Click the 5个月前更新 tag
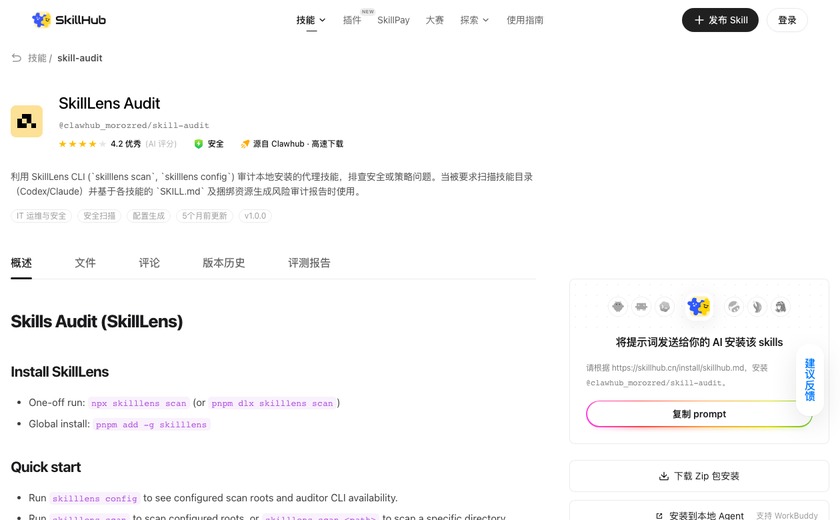This screenshot has width=840, height=520. [205, 216]
